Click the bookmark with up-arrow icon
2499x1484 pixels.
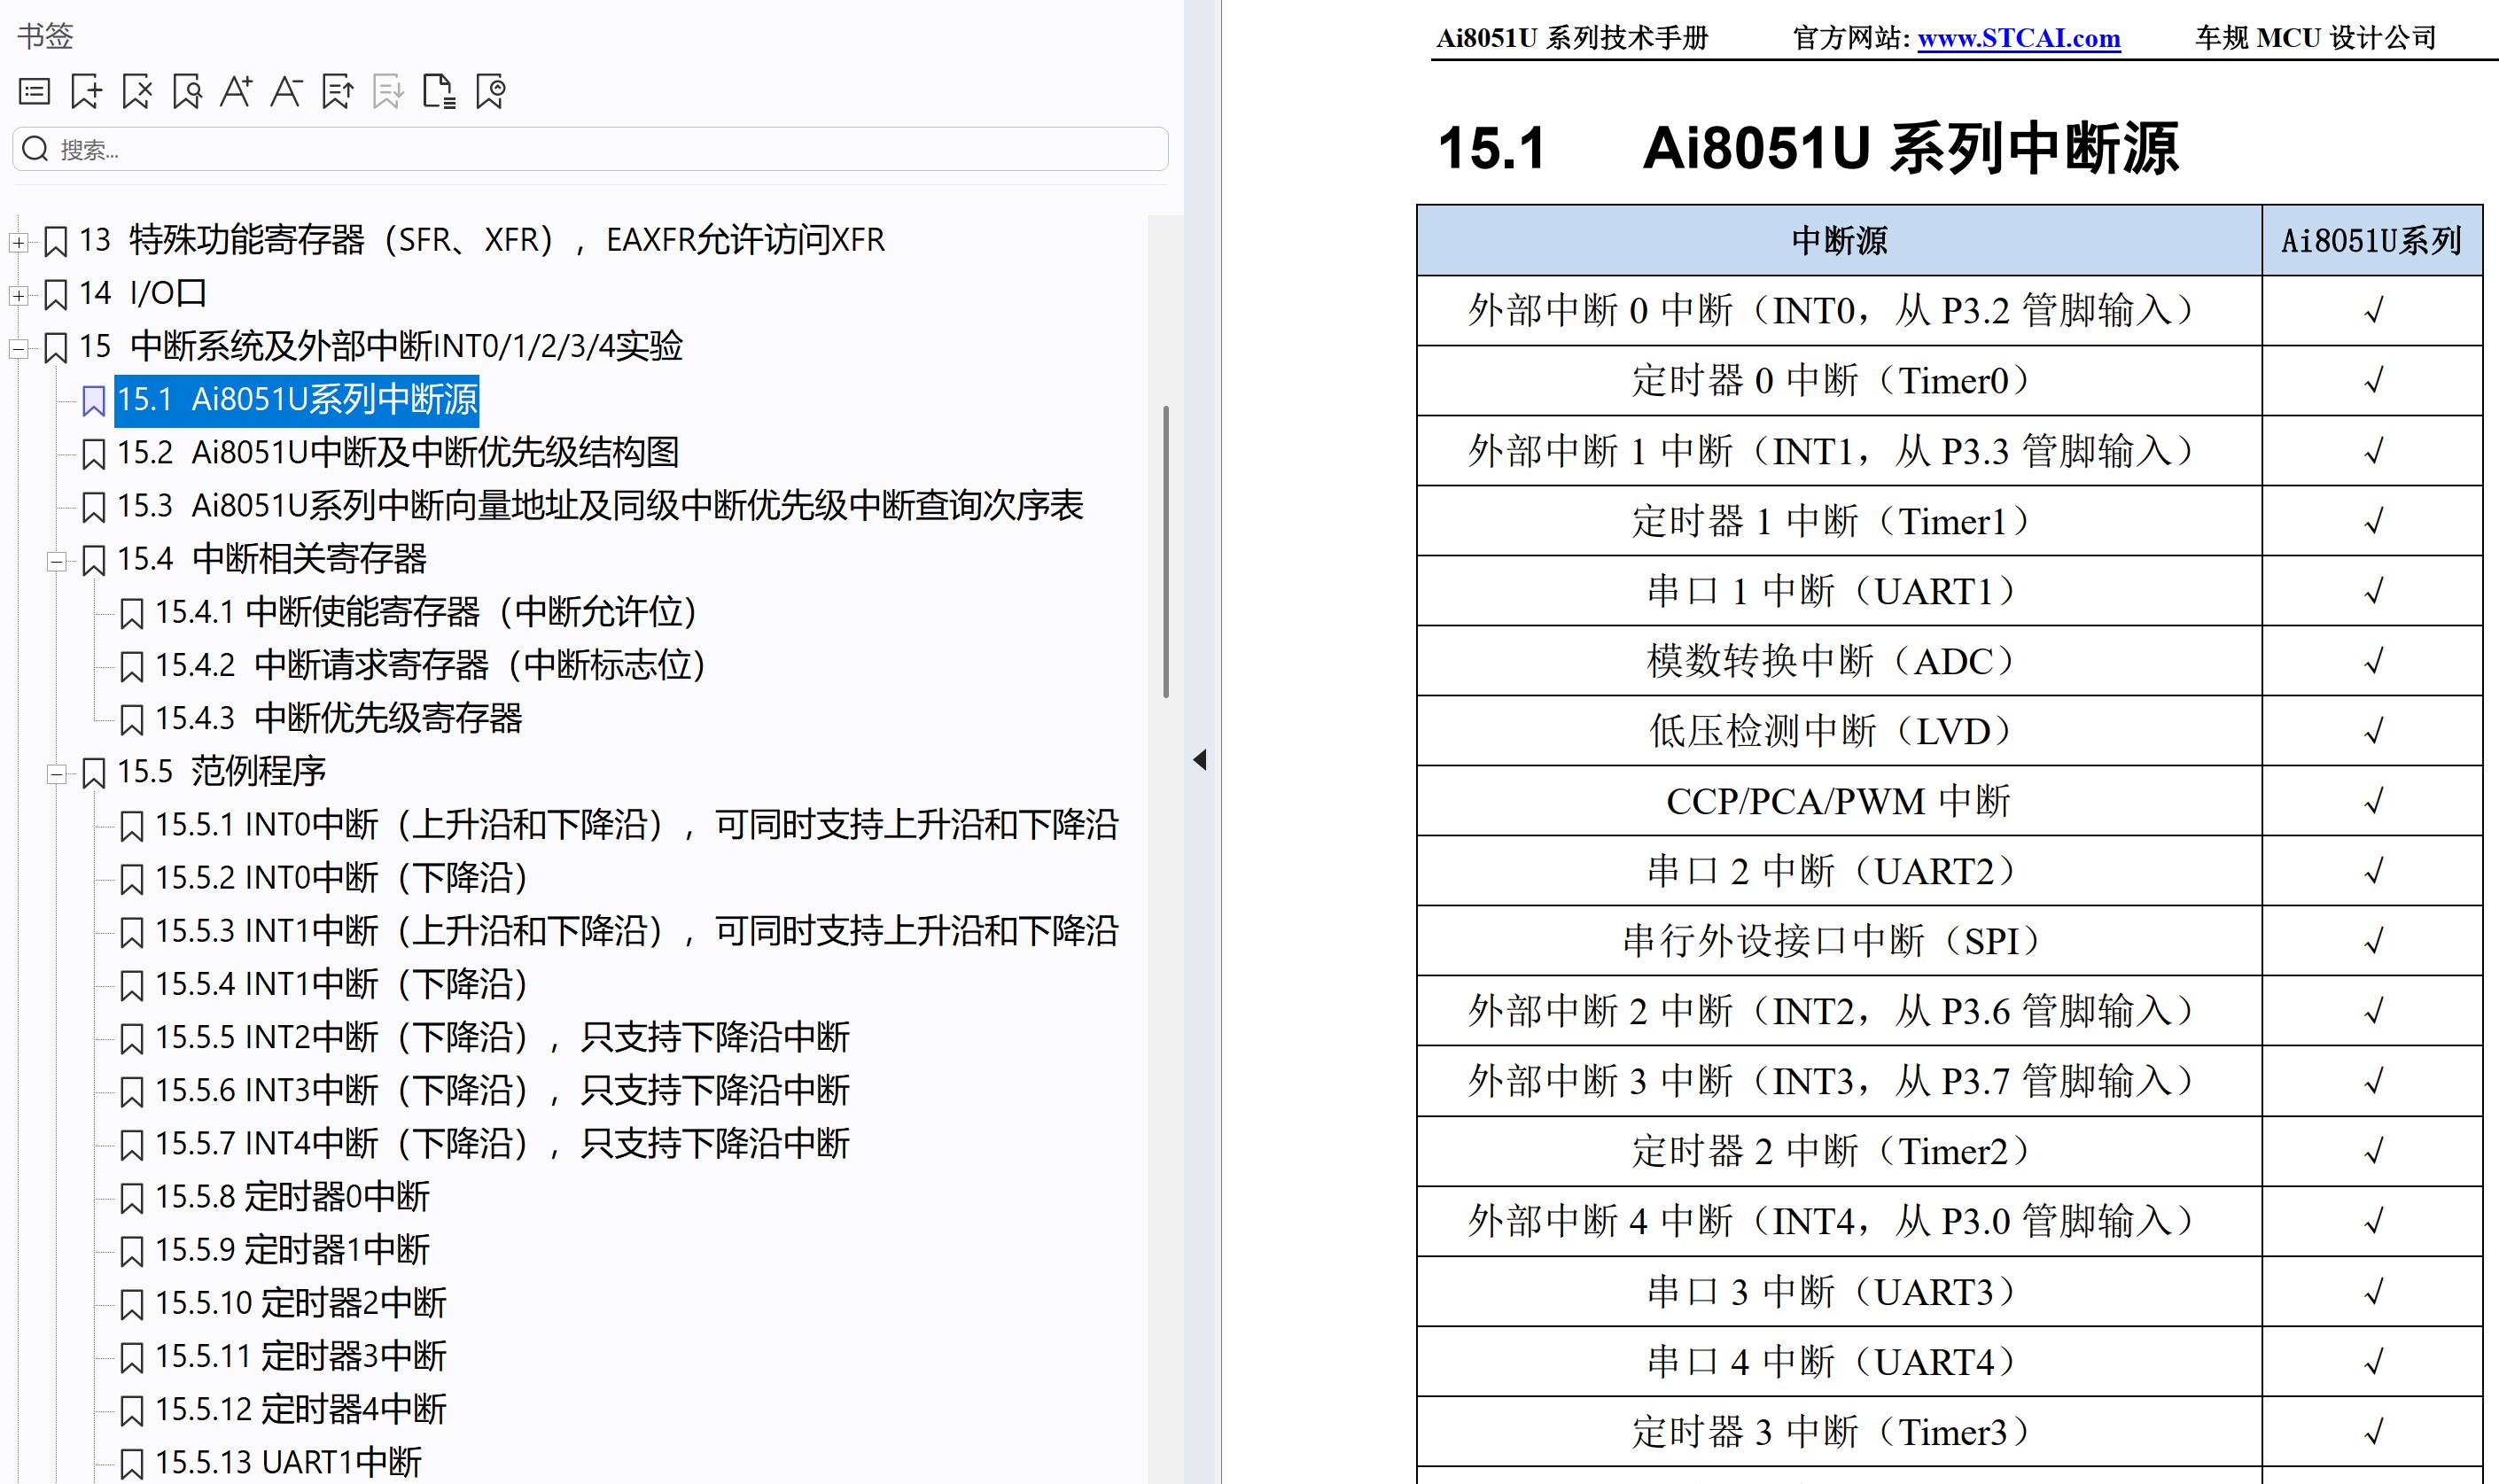338,92
